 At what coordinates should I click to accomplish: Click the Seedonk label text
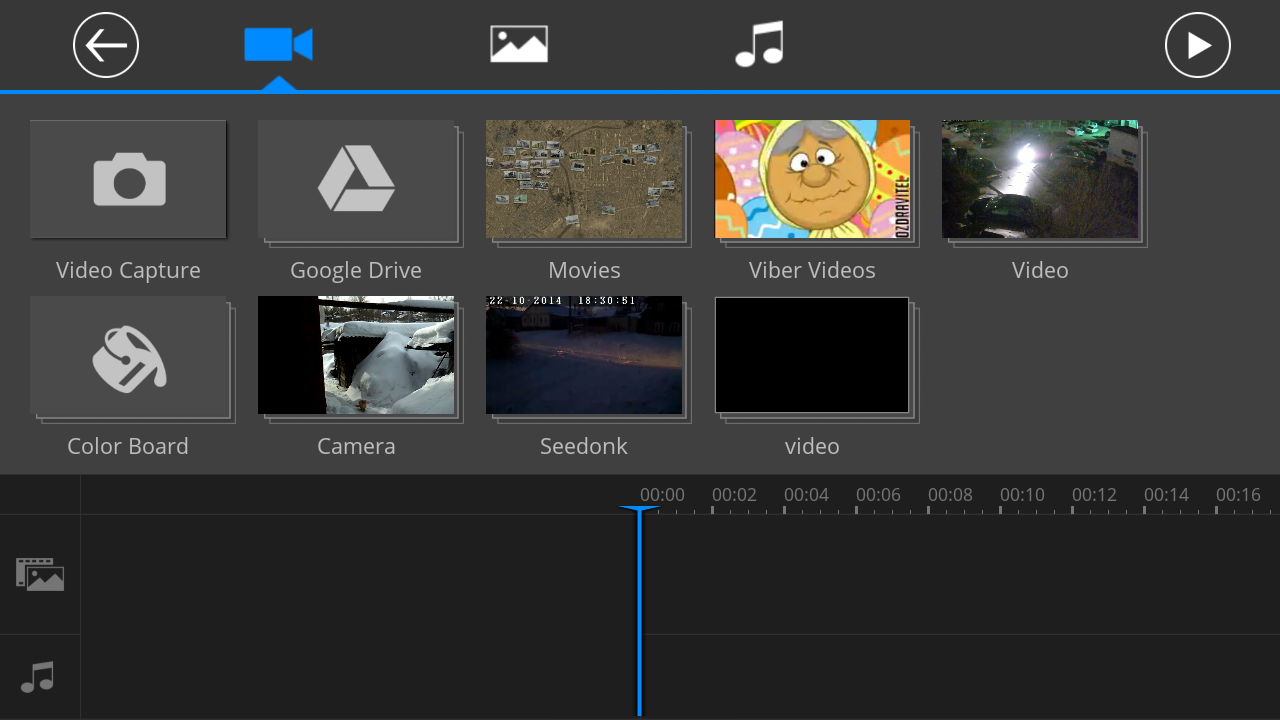584,447
